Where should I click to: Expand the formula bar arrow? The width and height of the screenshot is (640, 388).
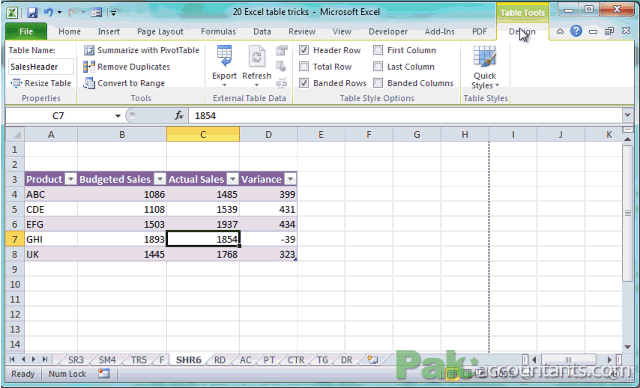(627, 116)
